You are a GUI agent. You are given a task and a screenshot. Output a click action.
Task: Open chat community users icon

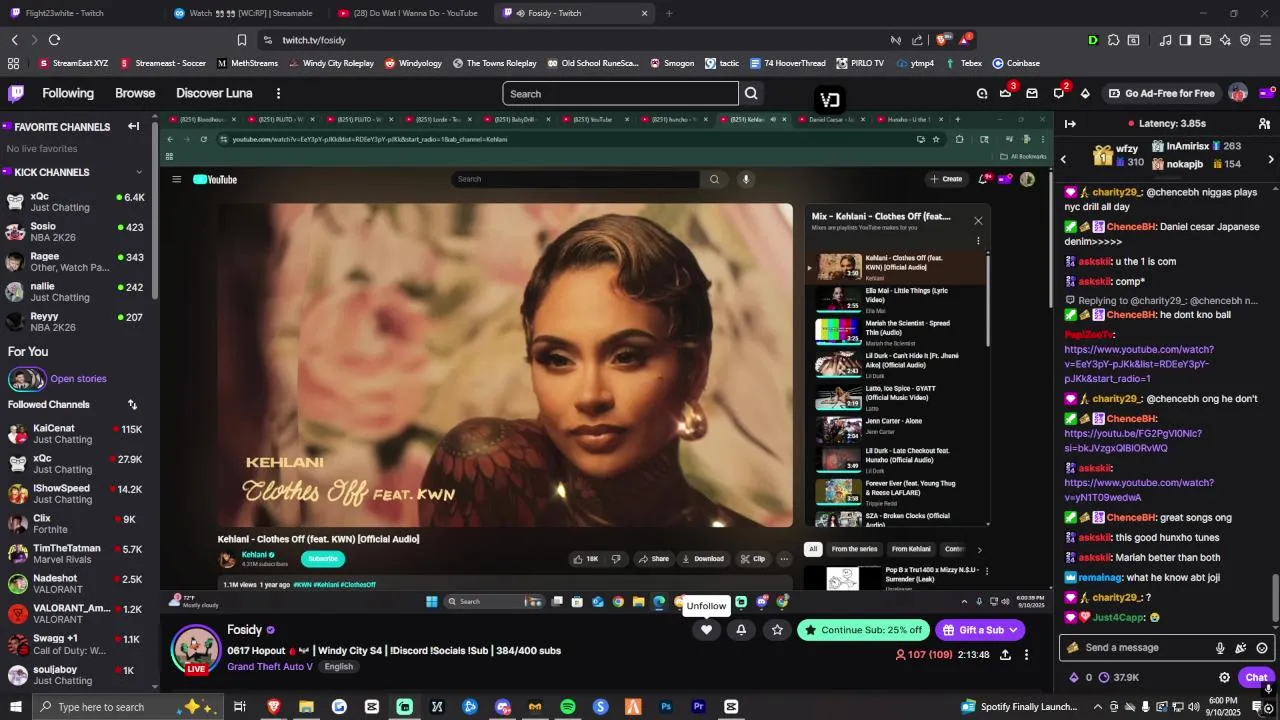(1264, 123)
